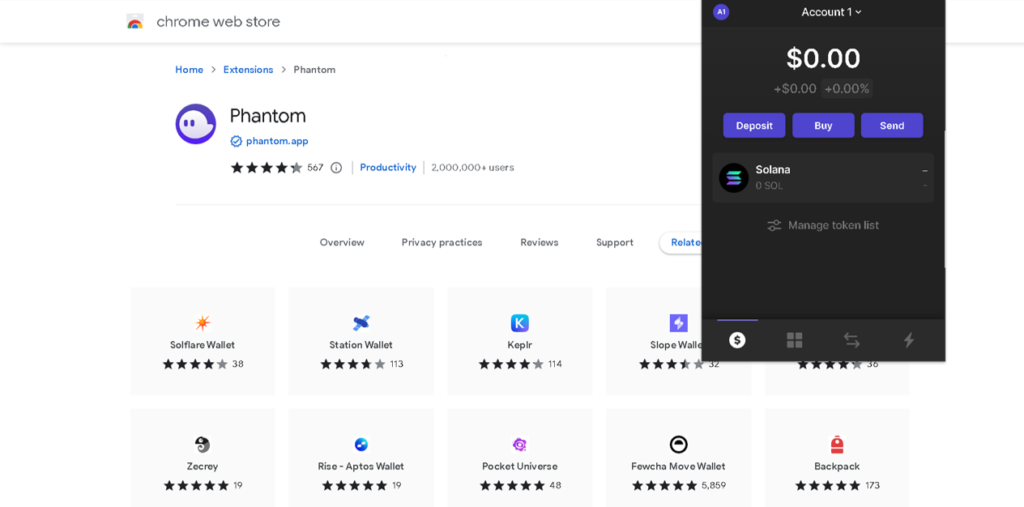Open the swap arrows tab in Phantom
Image resolution: width=1024 pixels, height=507 pixels.
[852, 340]
